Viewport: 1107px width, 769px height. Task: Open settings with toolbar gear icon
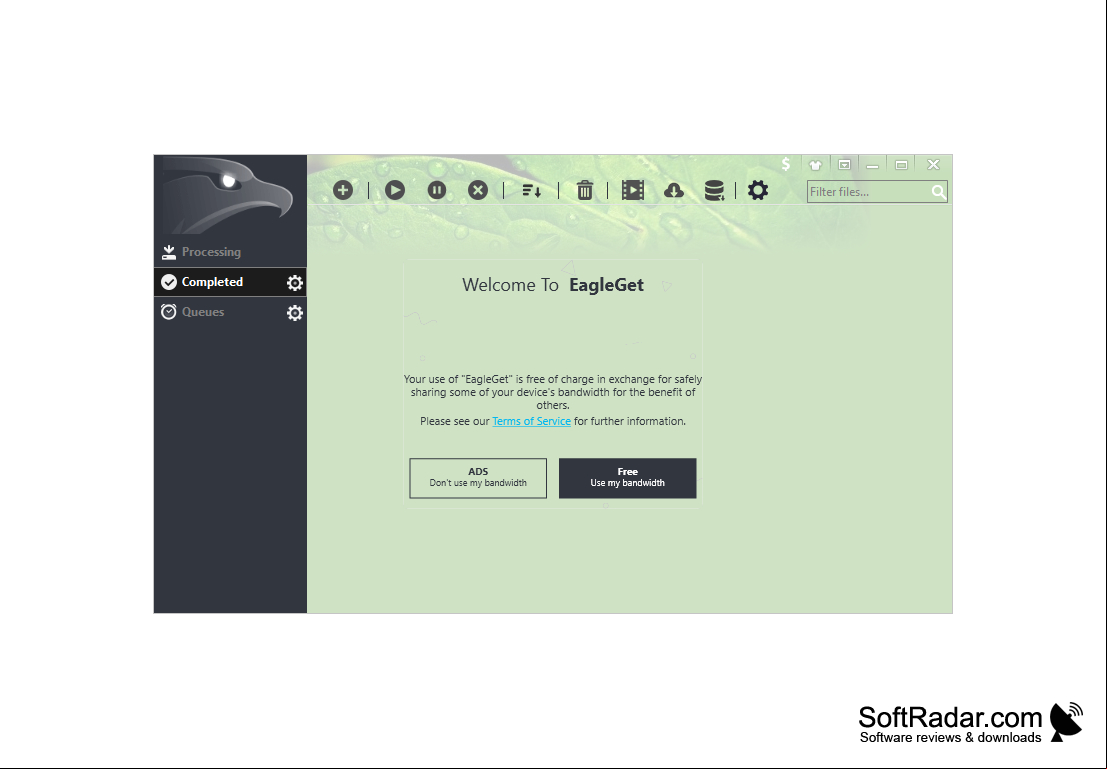pyautogui.click(x=758, y=190)
